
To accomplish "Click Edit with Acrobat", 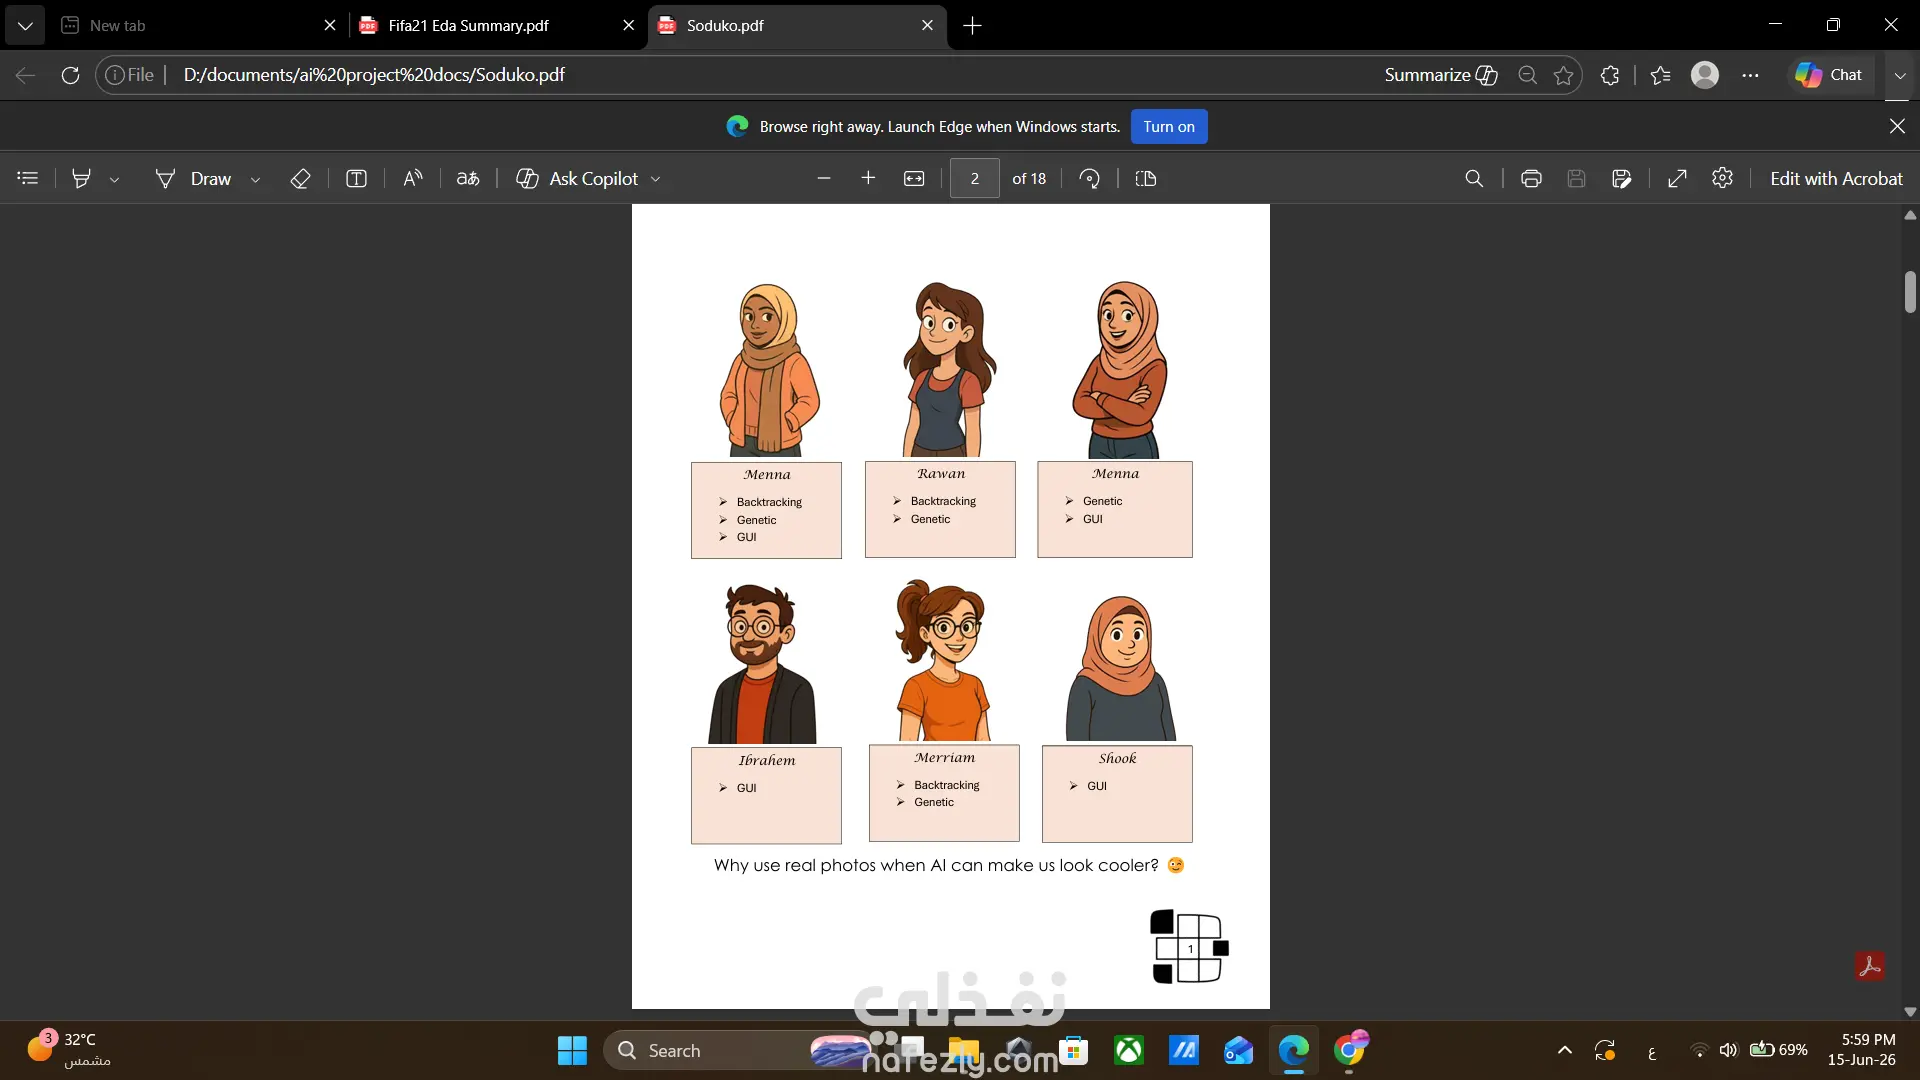I will [1836, 178].
